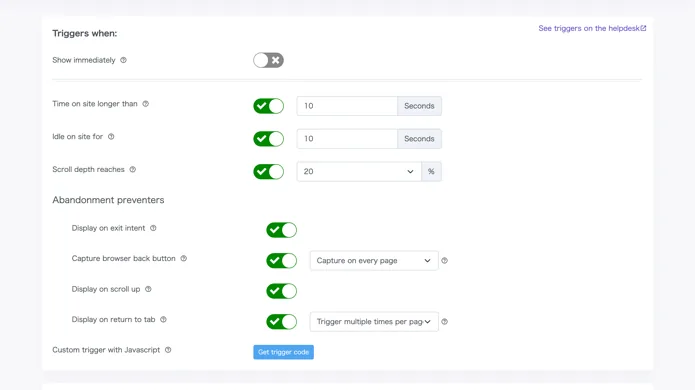The image size is (695, 390).
Task: Toggle Display on exit intent off
Action: point(281,230)
